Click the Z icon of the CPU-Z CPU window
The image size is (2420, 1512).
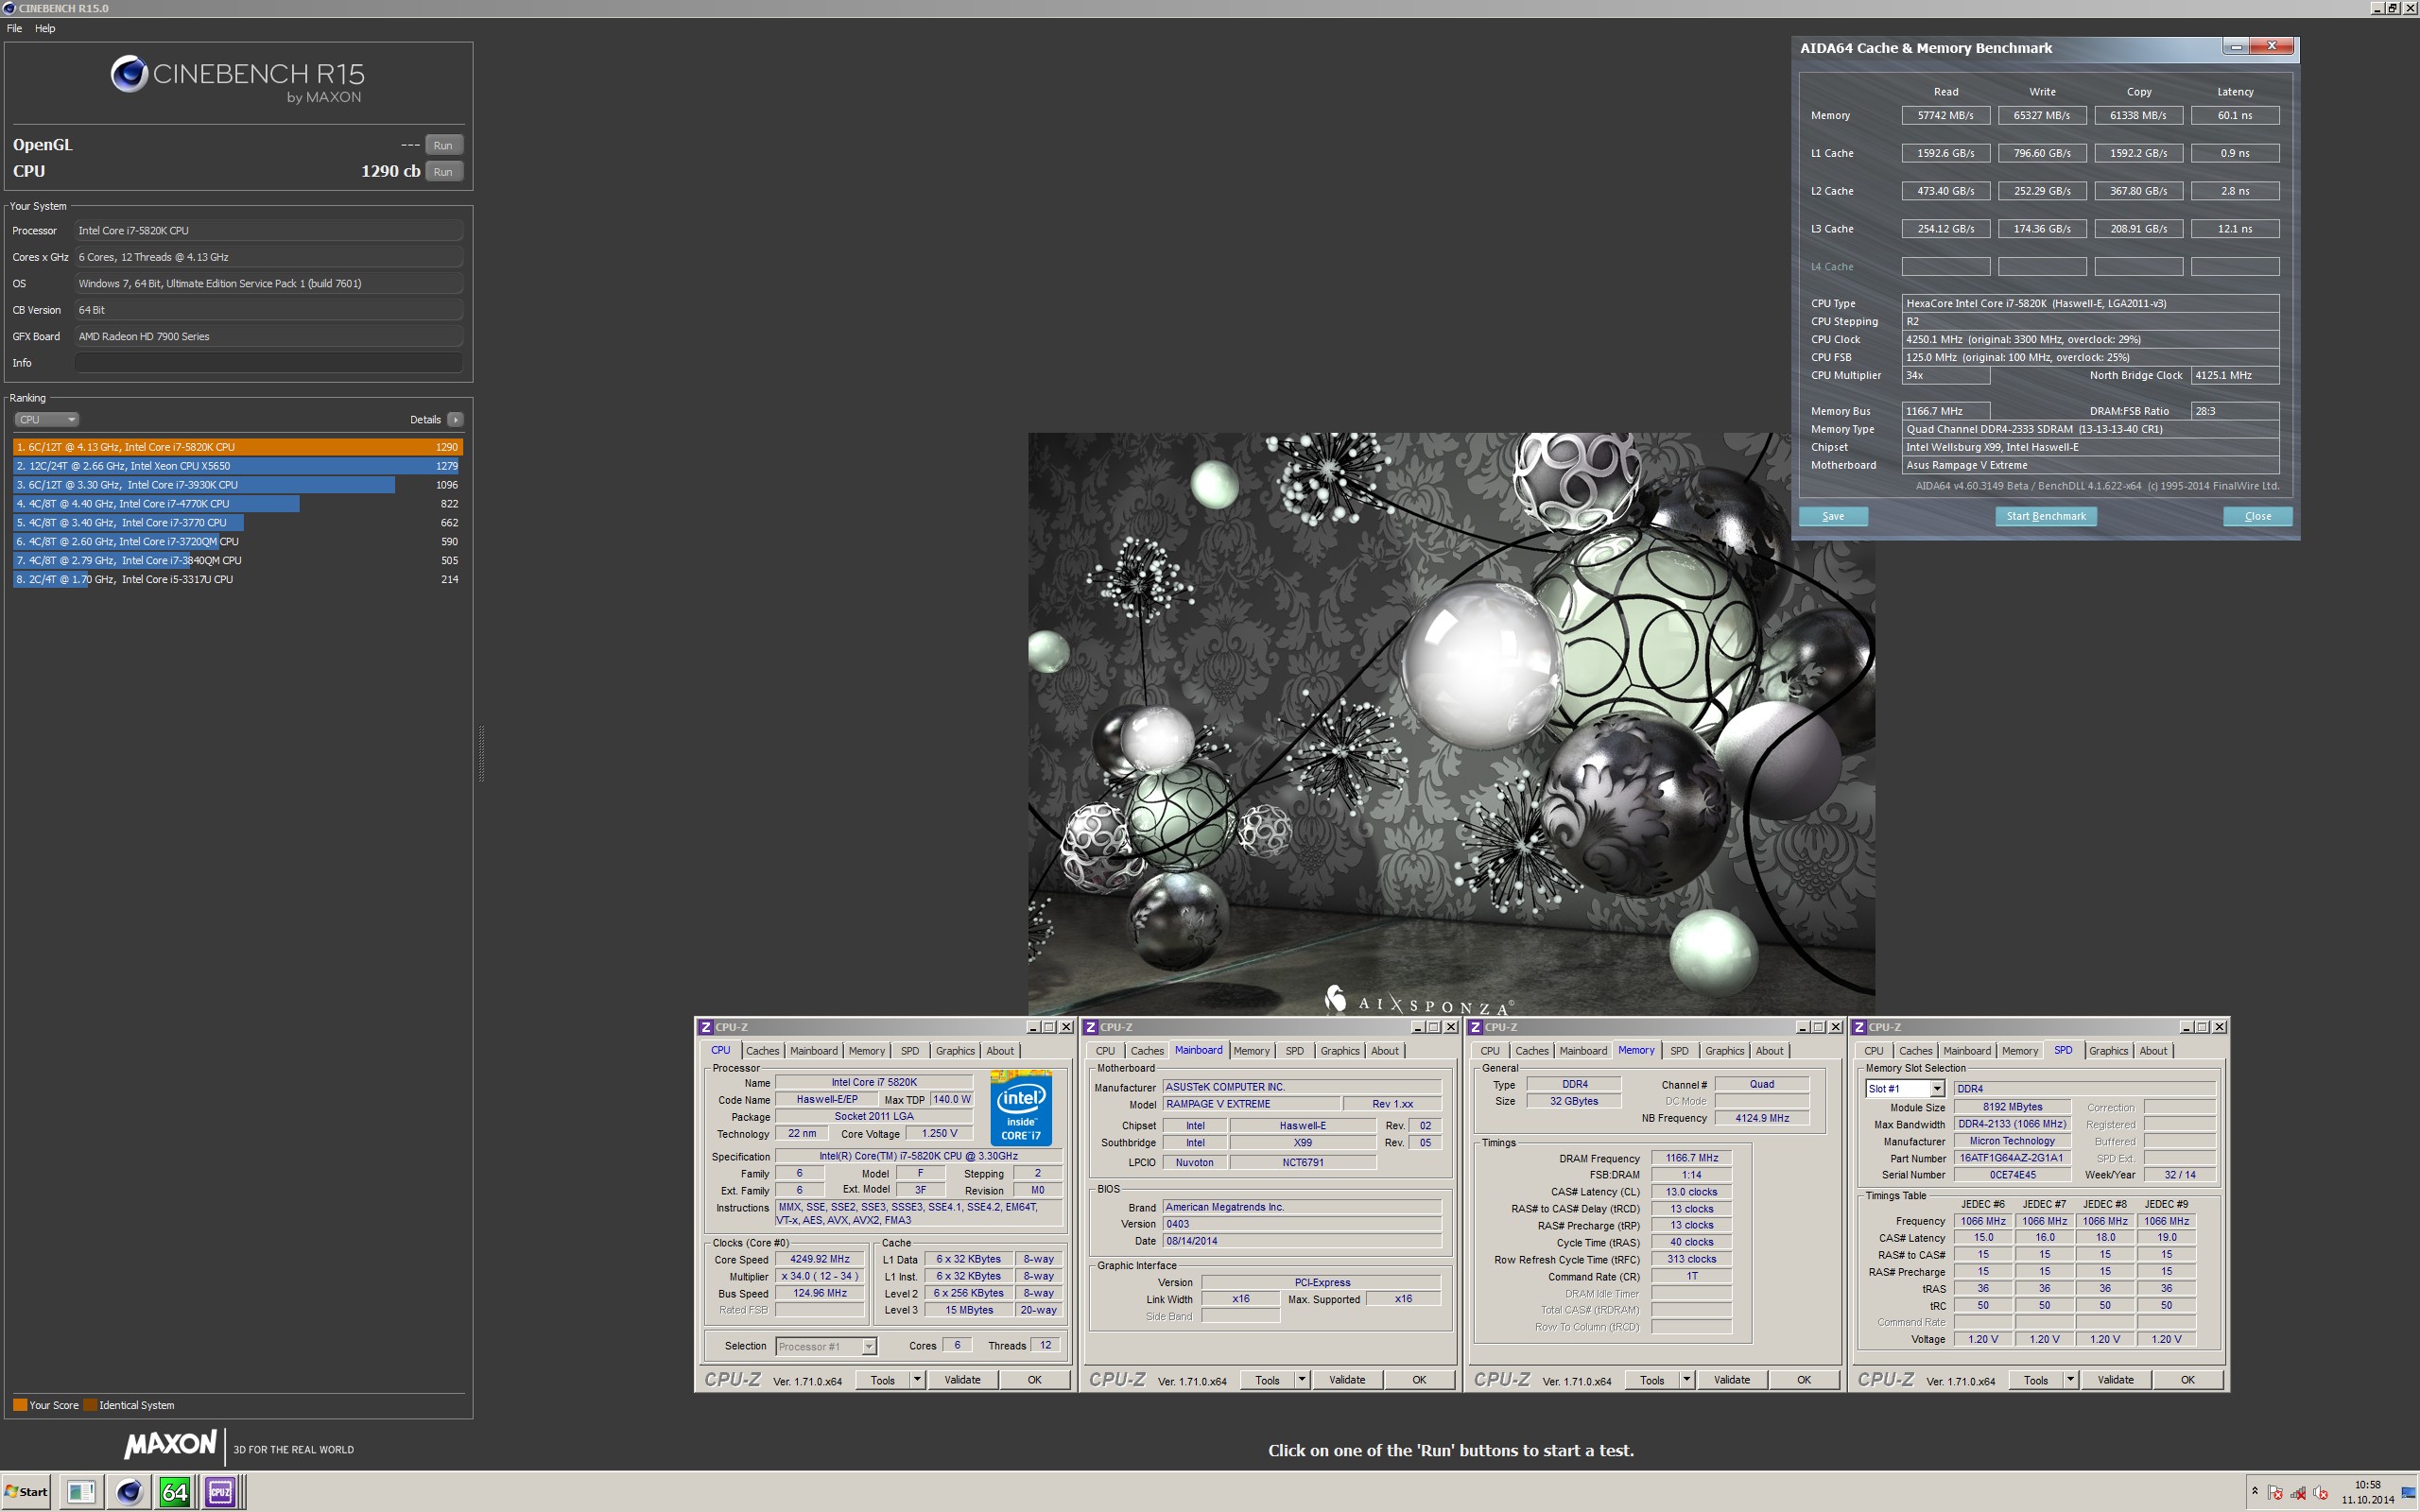706,1027
